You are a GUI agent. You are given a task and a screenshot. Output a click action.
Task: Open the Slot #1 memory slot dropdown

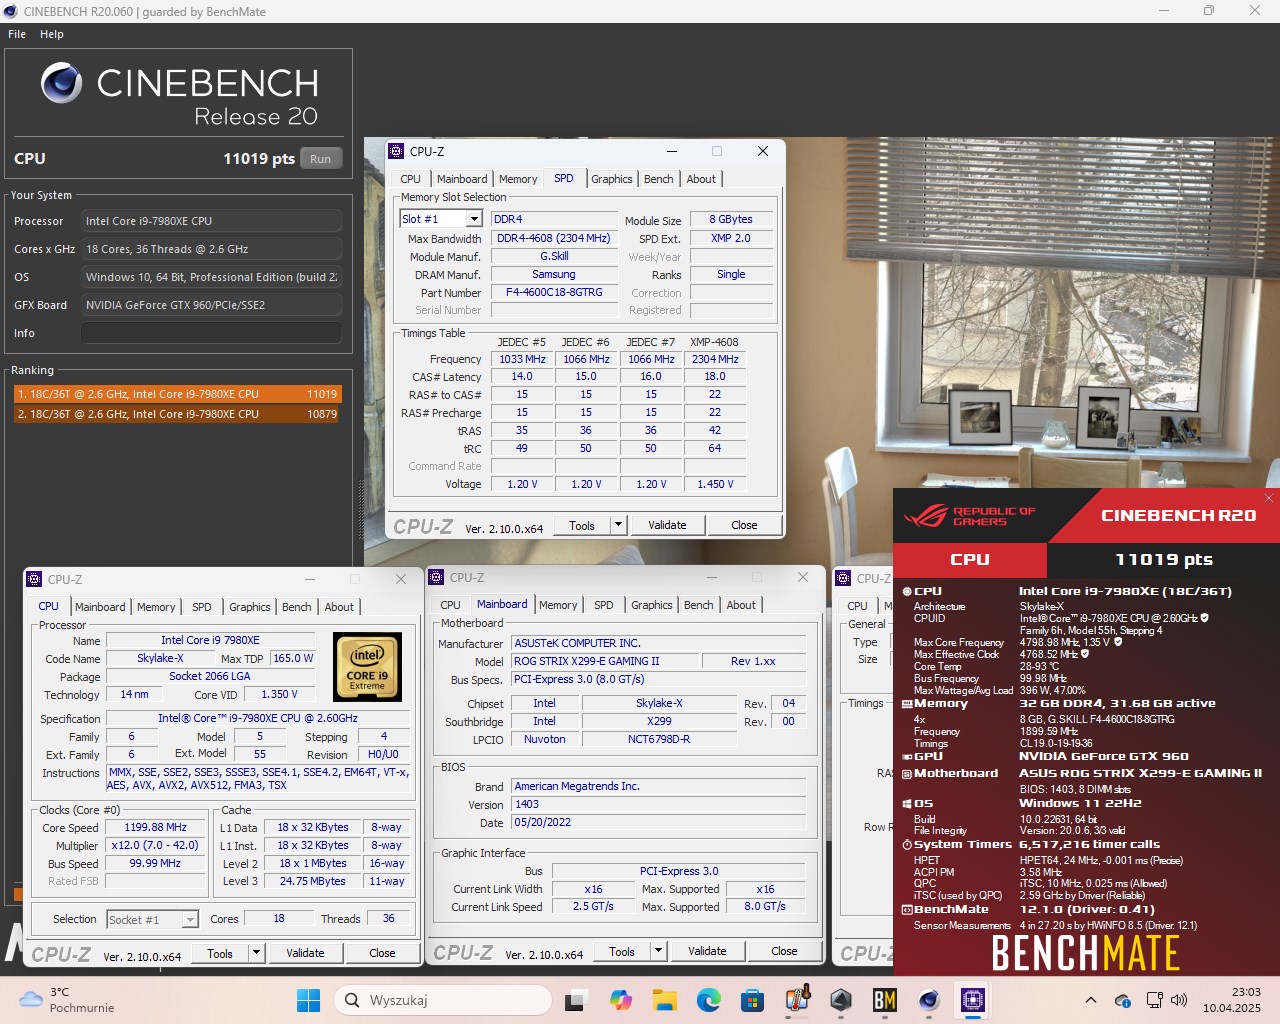441,219
